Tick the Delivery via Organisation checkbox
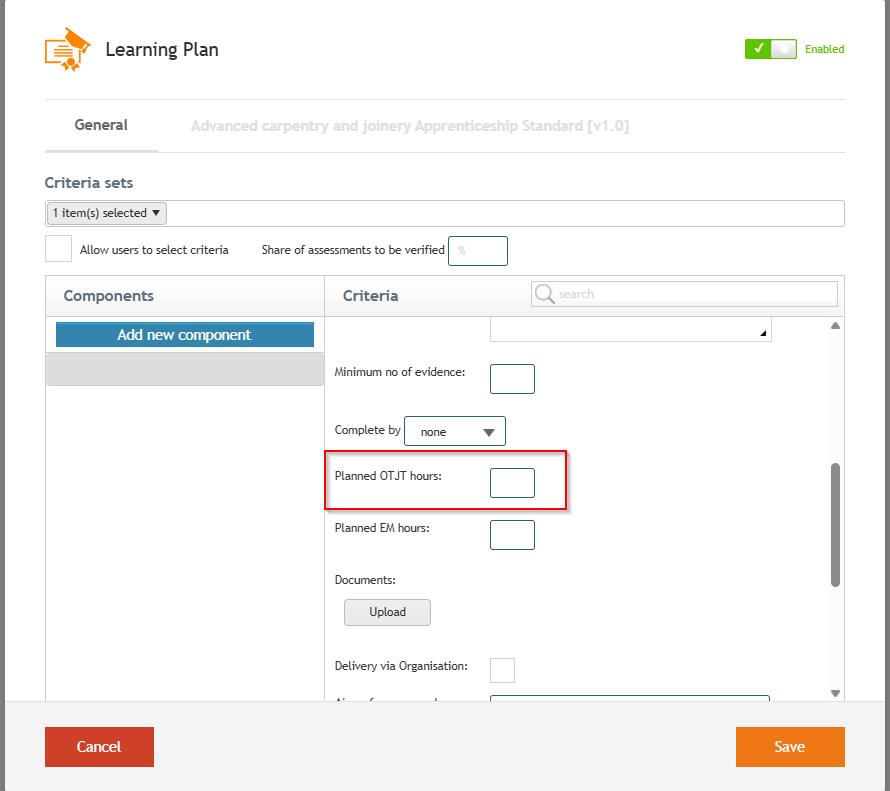890x791 pixels. coord(502,670)
